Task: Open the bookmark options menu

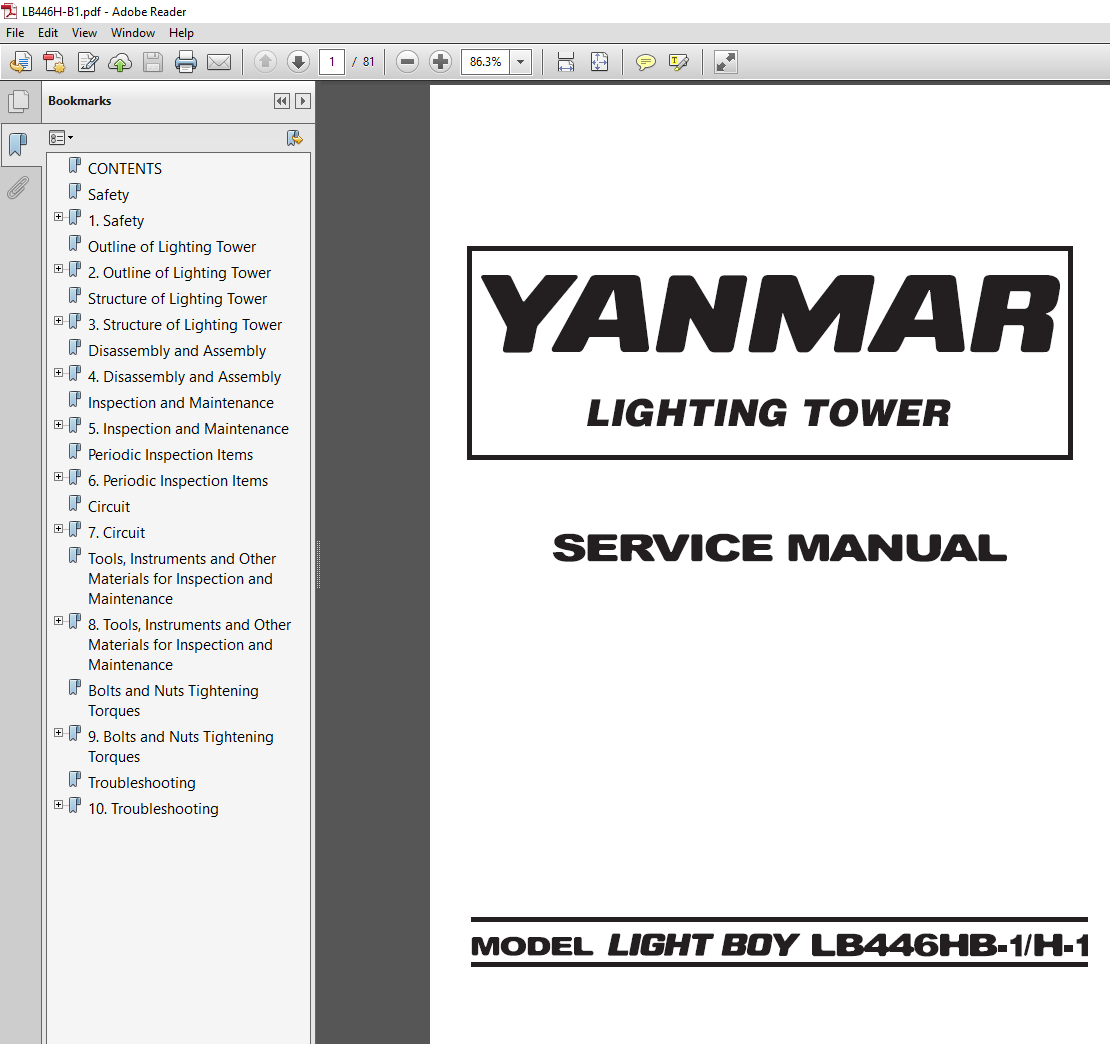Action: coord(61,137)
